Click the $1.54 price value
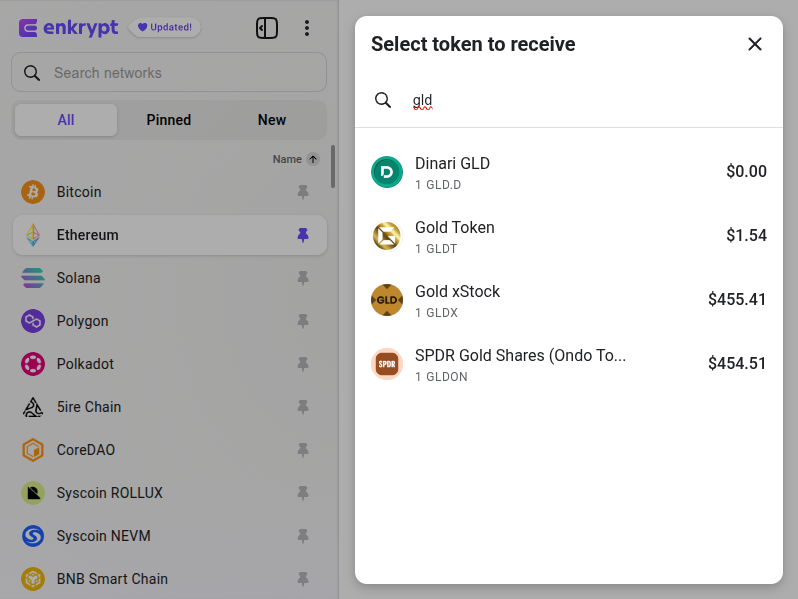 746,235
